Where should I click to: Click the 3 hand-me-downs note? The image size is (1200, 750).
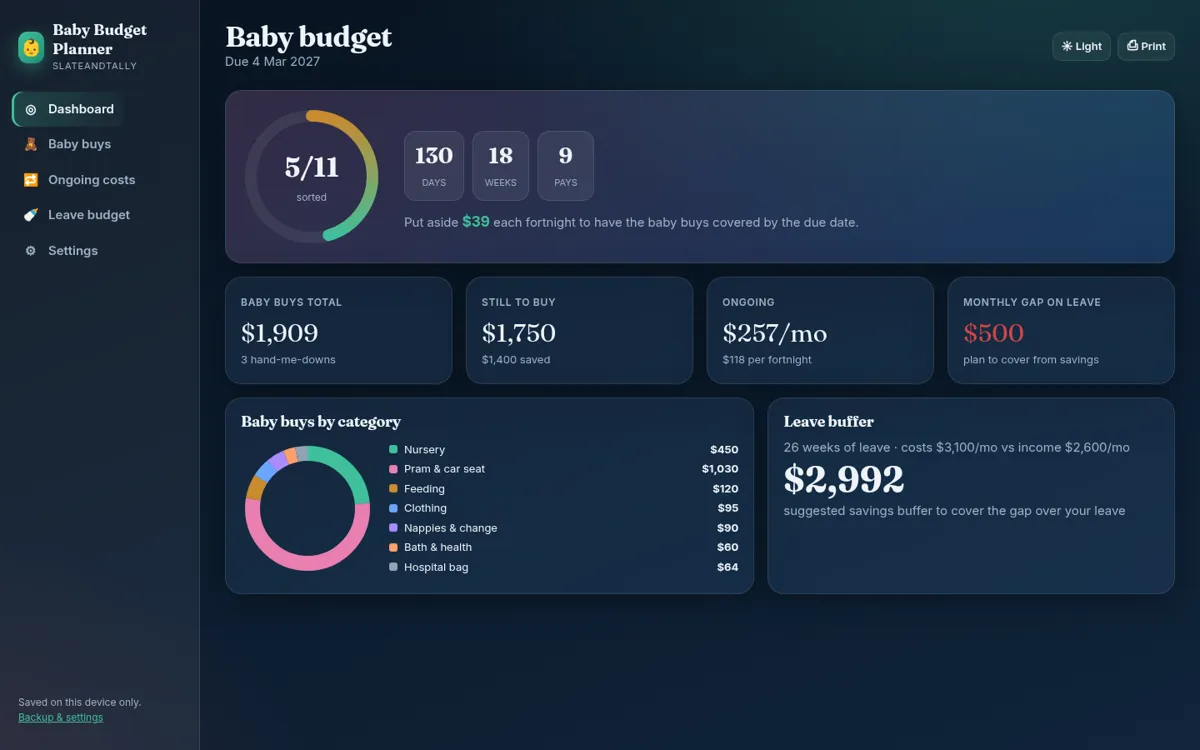[x=288, y=360]
